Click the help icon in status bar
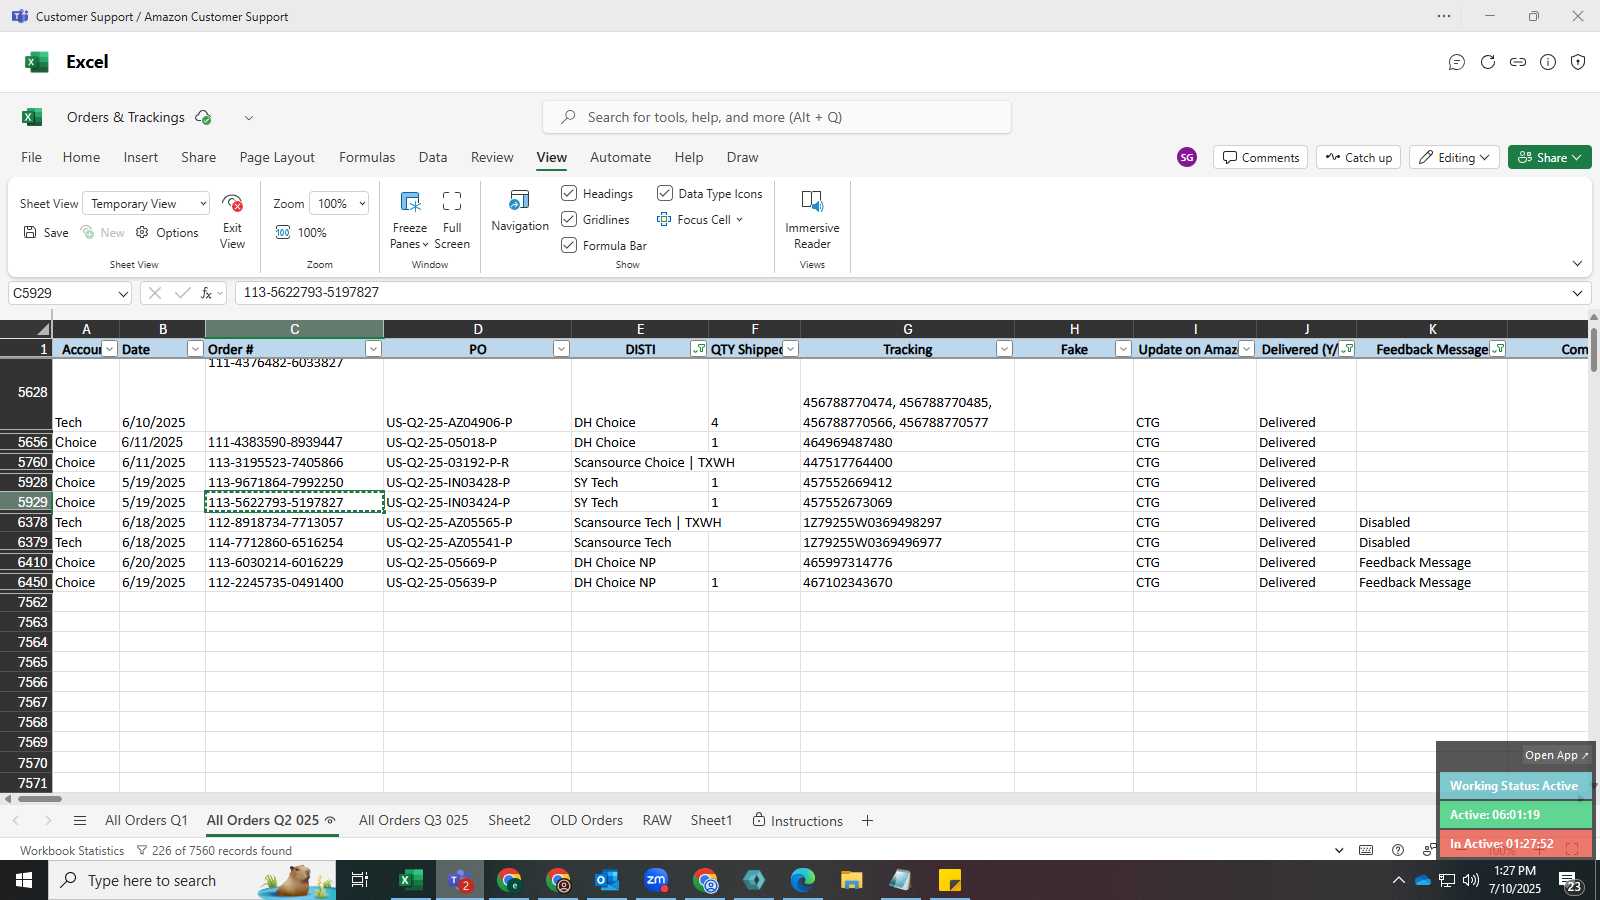1600x900 pixels. click(x=1398, y=850)
